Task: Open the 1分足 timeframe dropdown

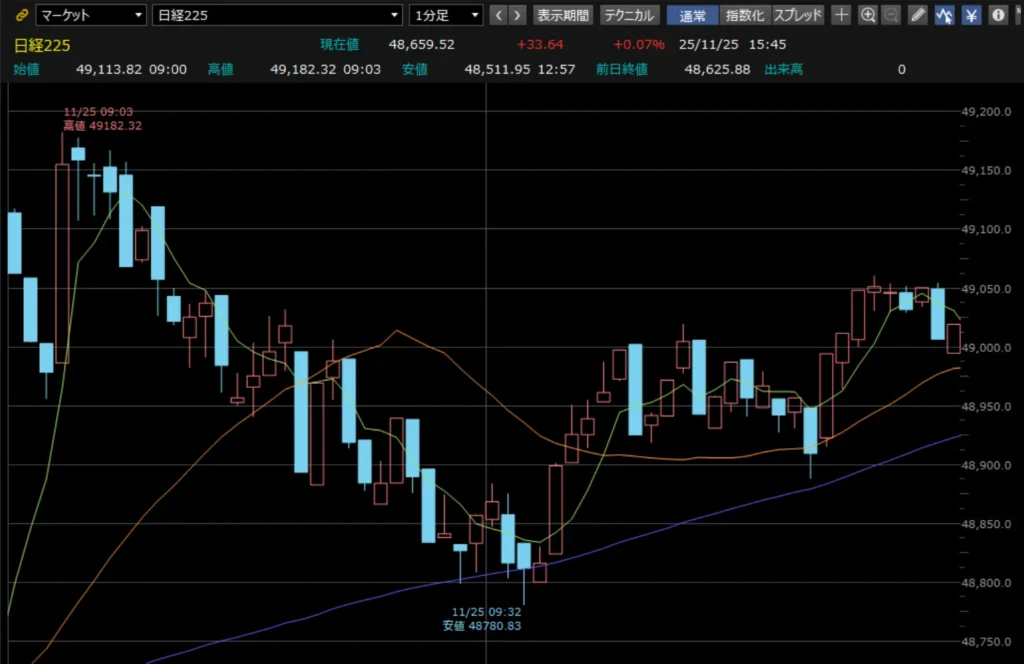Action: coord(446,15)
